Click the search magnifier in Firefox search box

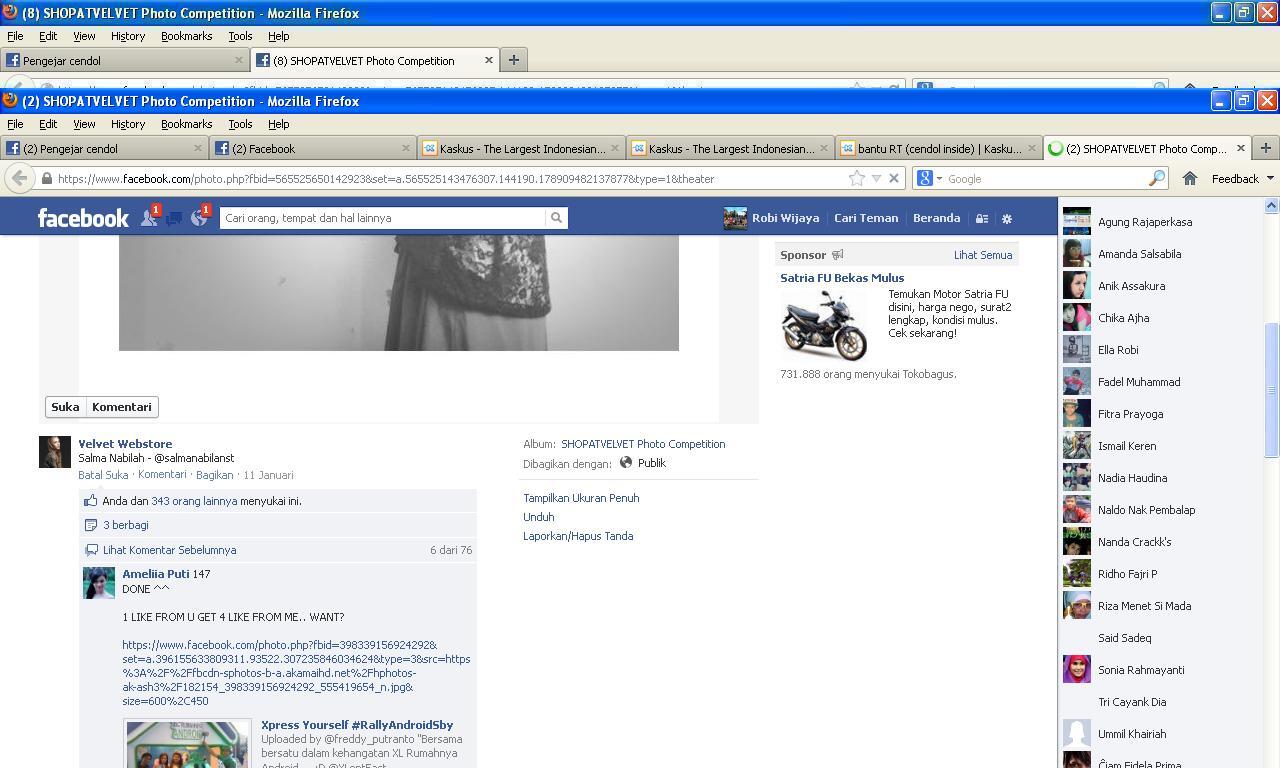1156,178
